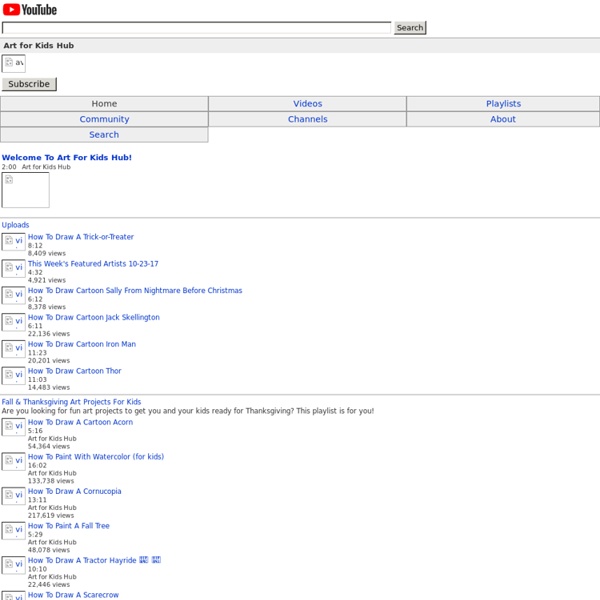Viewport: 600px width, 600px height.
Task: Switch to the Playlists tab
Action: 503,104
